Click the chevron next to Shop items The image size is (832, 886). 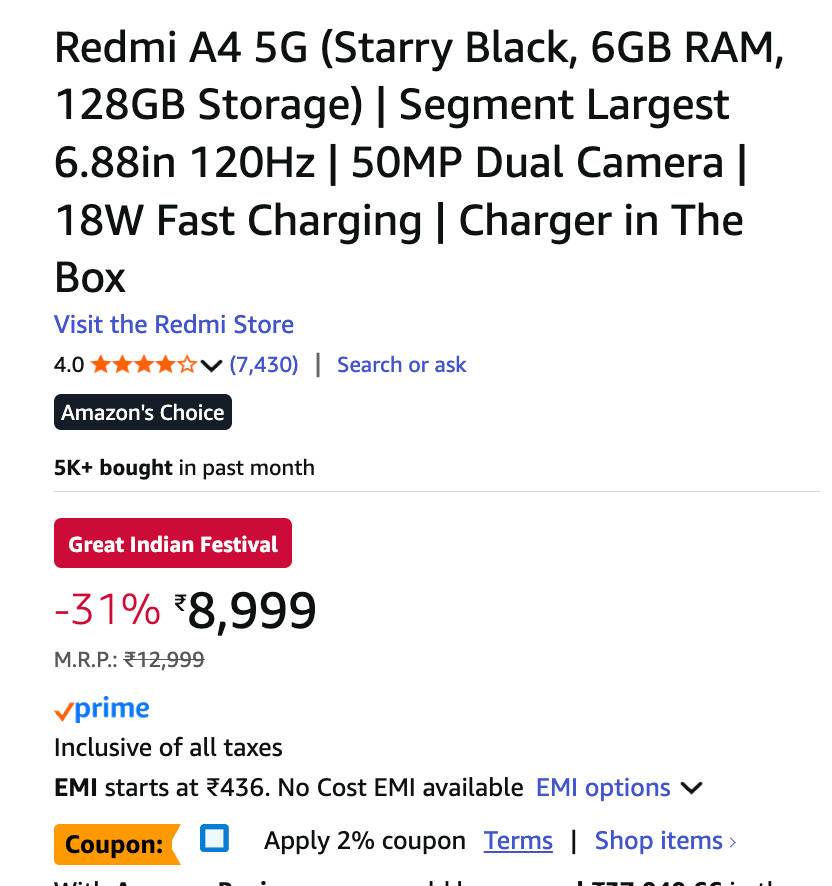click(733, 842)
